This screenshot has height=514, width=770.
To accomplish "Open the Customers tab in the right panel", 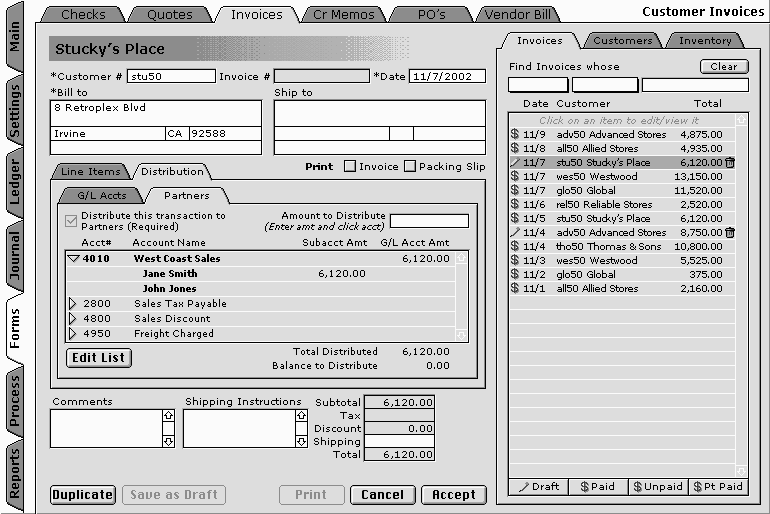I will pyautogui.click(x=623, y=41).
